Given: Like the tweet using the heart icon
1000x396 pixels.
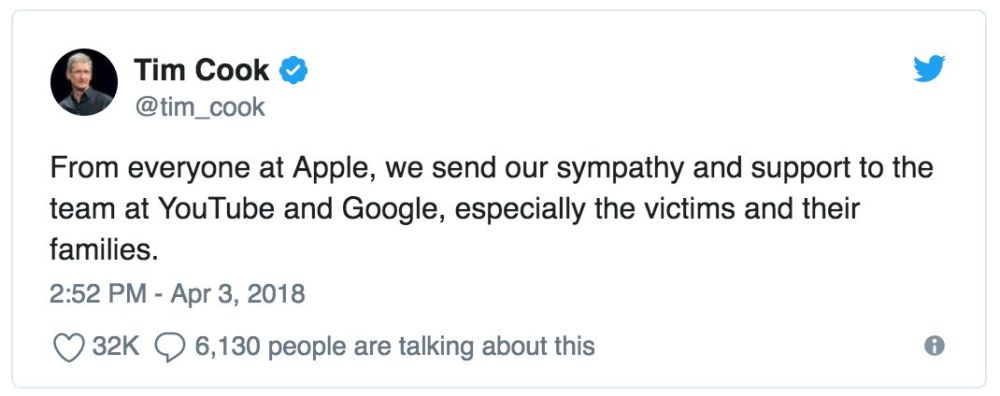Looking at the screenshot, I should click(68, 348).
